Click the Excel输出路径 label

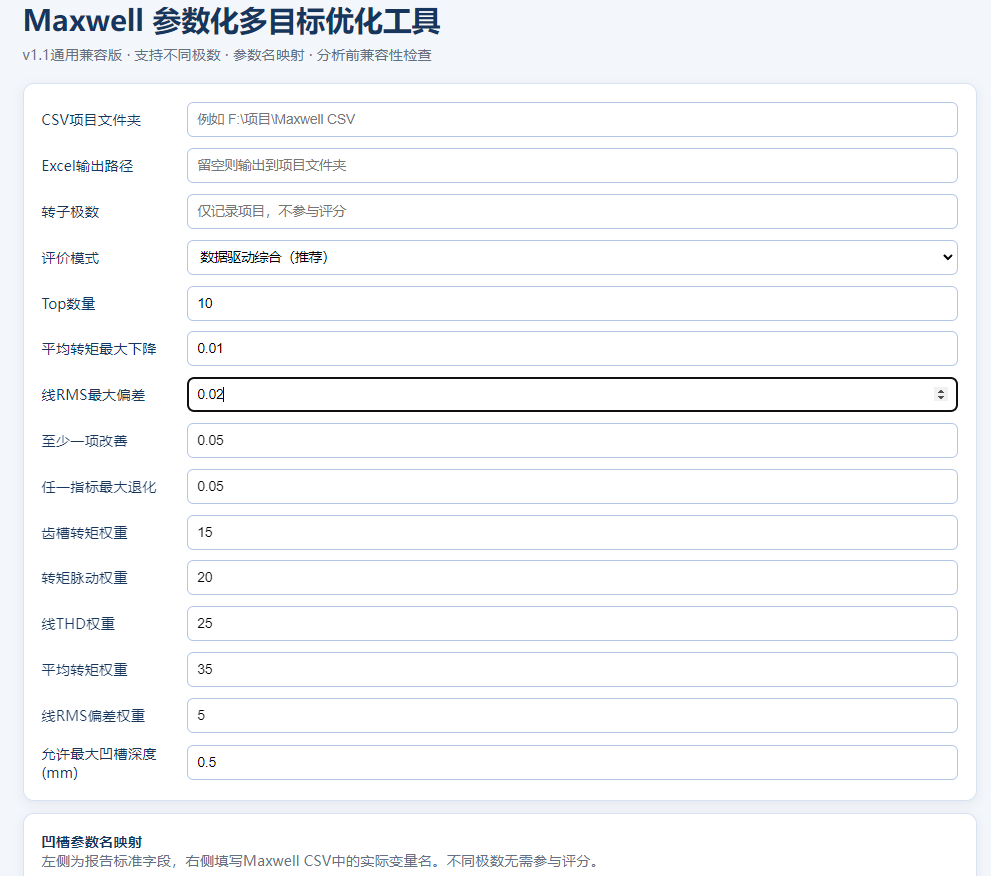[87, 166]
